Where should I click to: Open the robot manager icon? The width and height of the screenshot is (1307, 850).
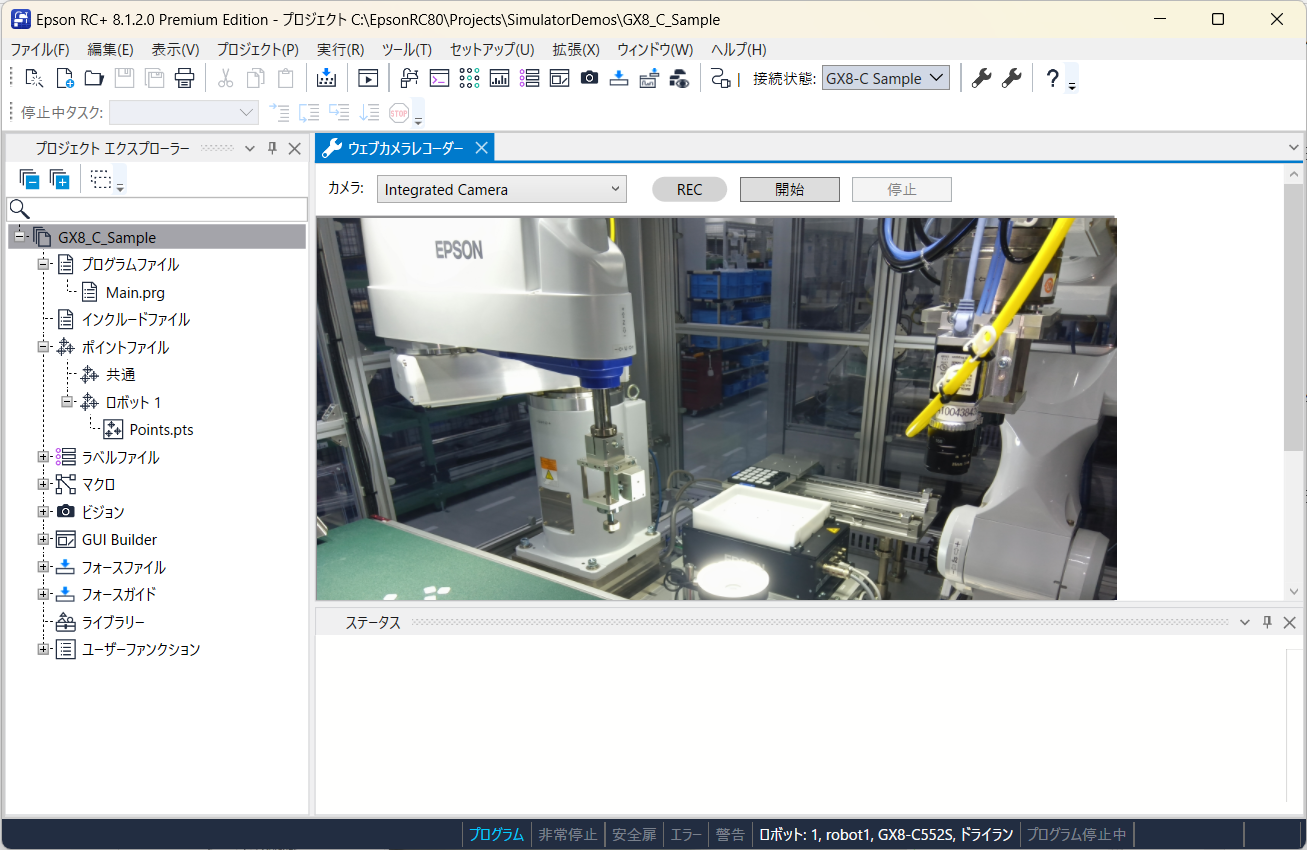tap(409, 78)
